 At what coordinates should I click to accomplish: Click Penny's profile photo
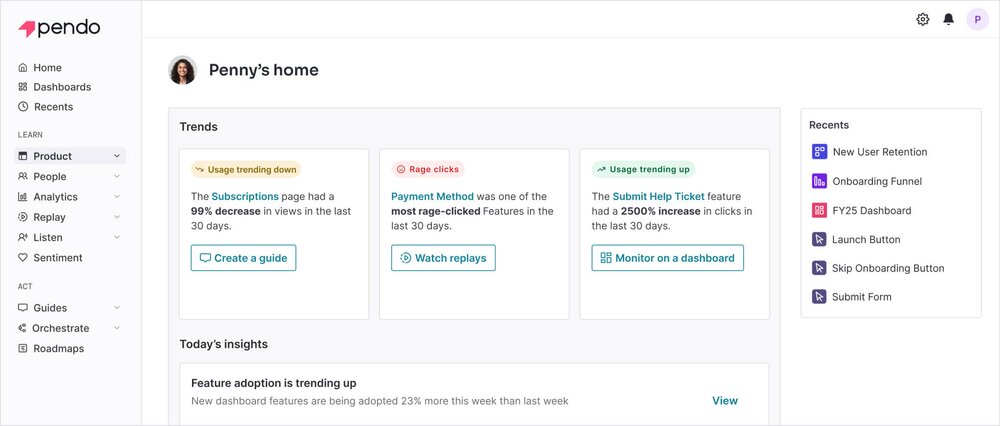(182, 70)
